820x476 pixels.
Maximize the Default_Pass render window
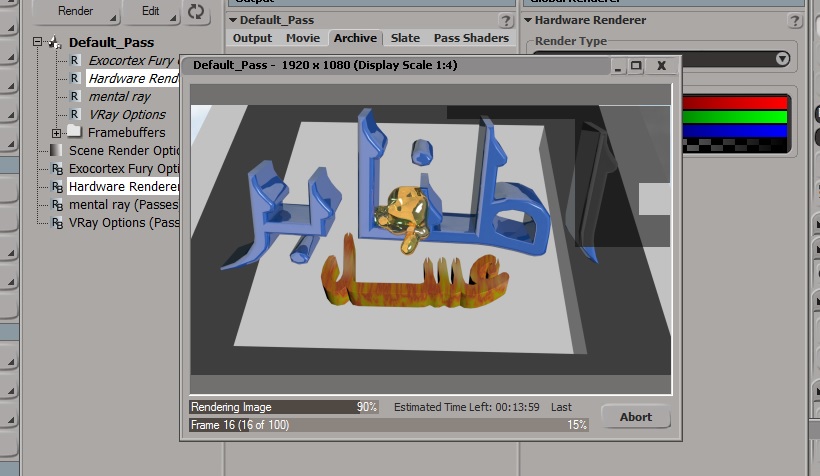[636, 66]
